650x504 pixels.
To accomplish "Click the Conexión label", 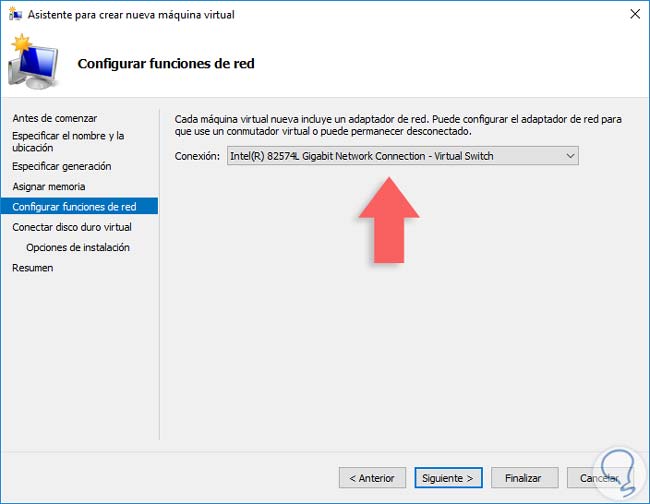I will click(196, 156).
